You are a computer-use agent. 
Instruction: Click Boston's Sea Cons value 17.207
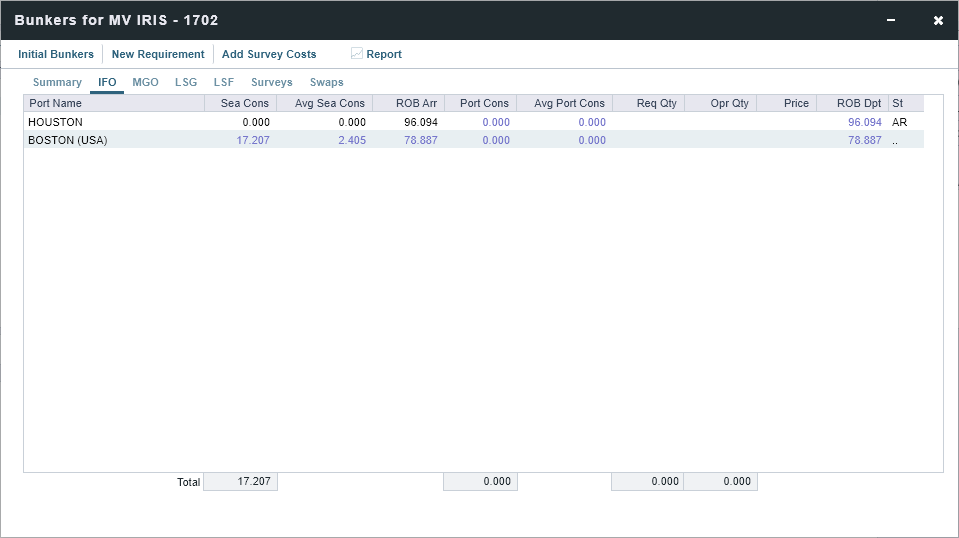click(x=253, y=140)
